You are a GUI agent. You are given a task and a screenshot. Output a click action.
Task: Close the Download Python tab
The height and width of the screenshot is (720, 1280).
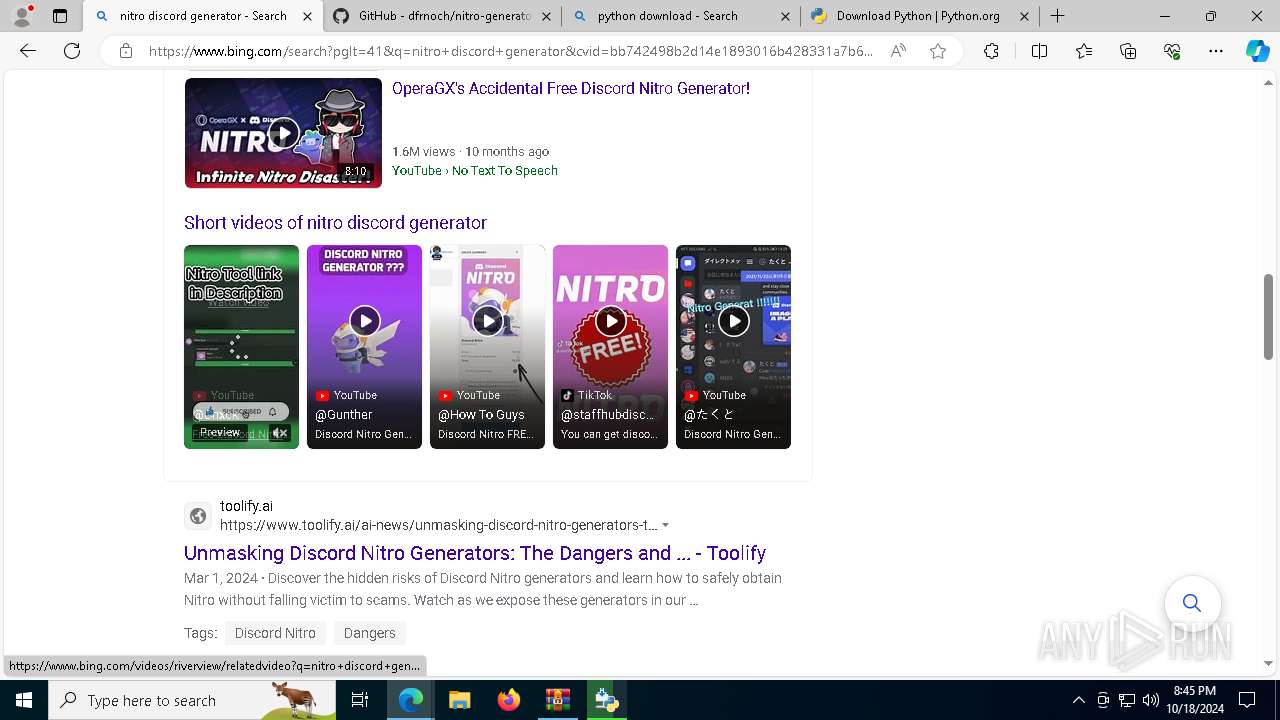pyautogui.click(x=1024, y=16)
